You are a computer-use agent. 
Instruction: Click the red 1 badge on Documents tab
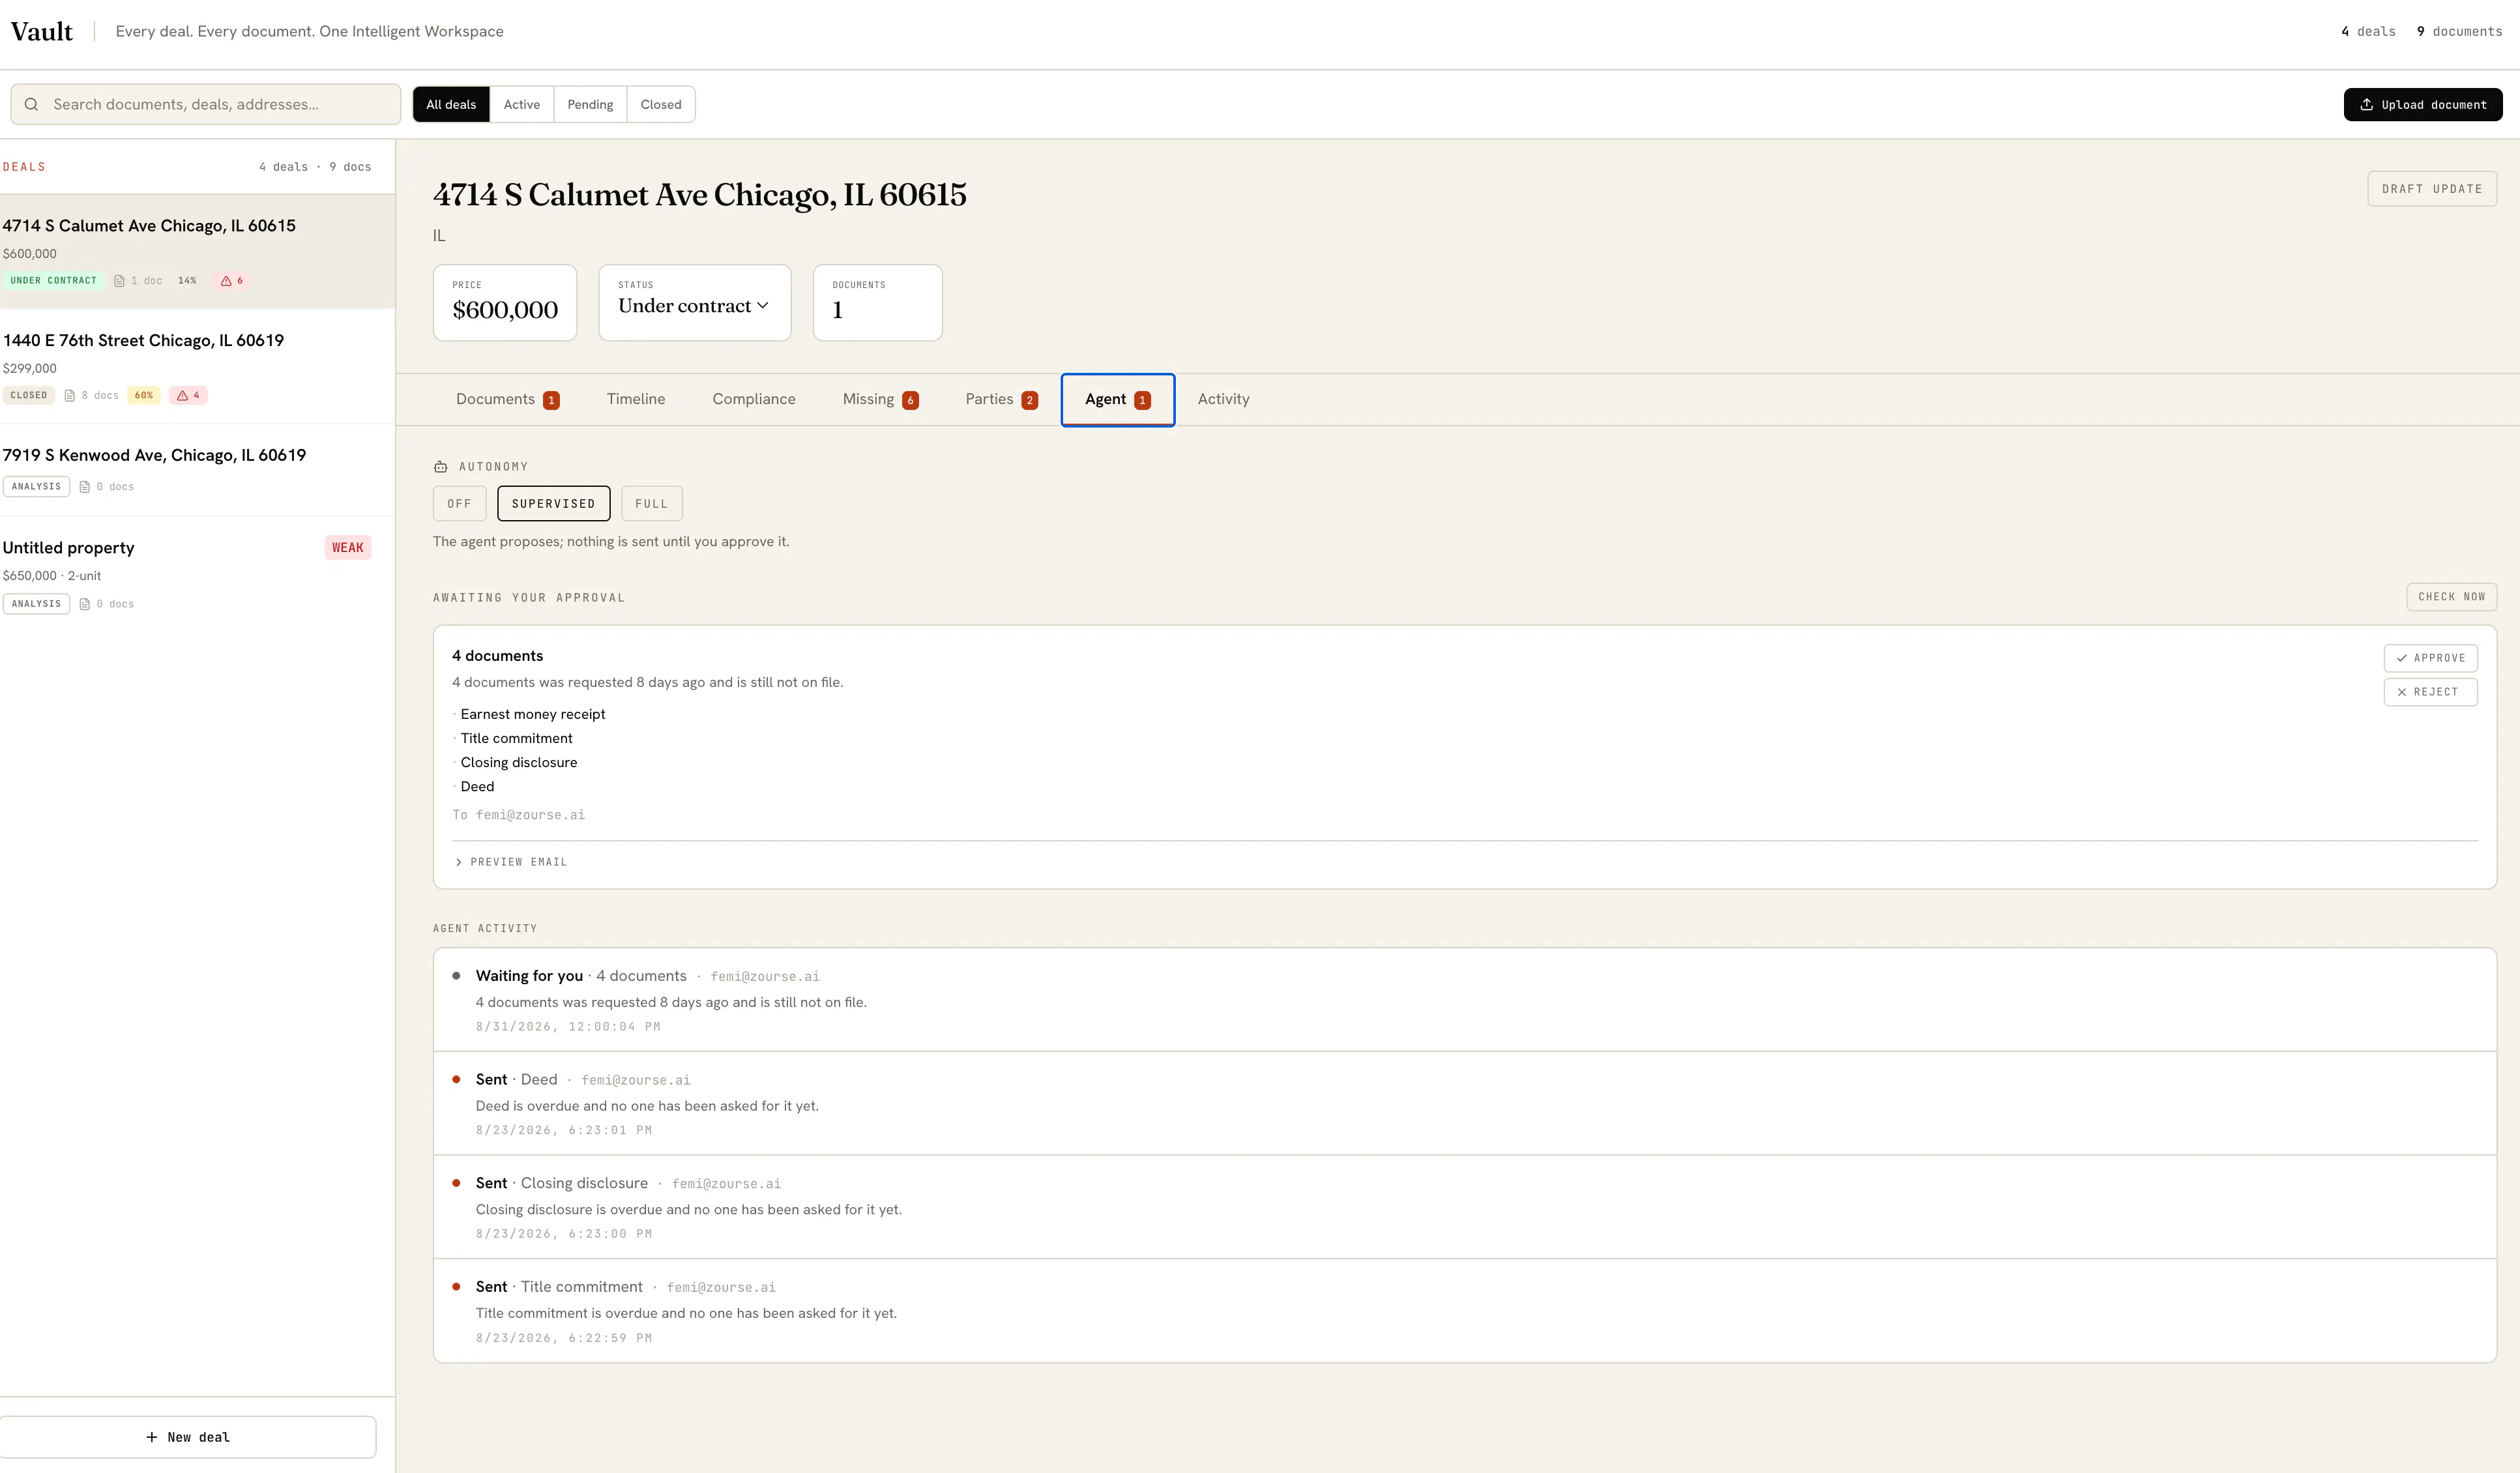tap(551, 400)
